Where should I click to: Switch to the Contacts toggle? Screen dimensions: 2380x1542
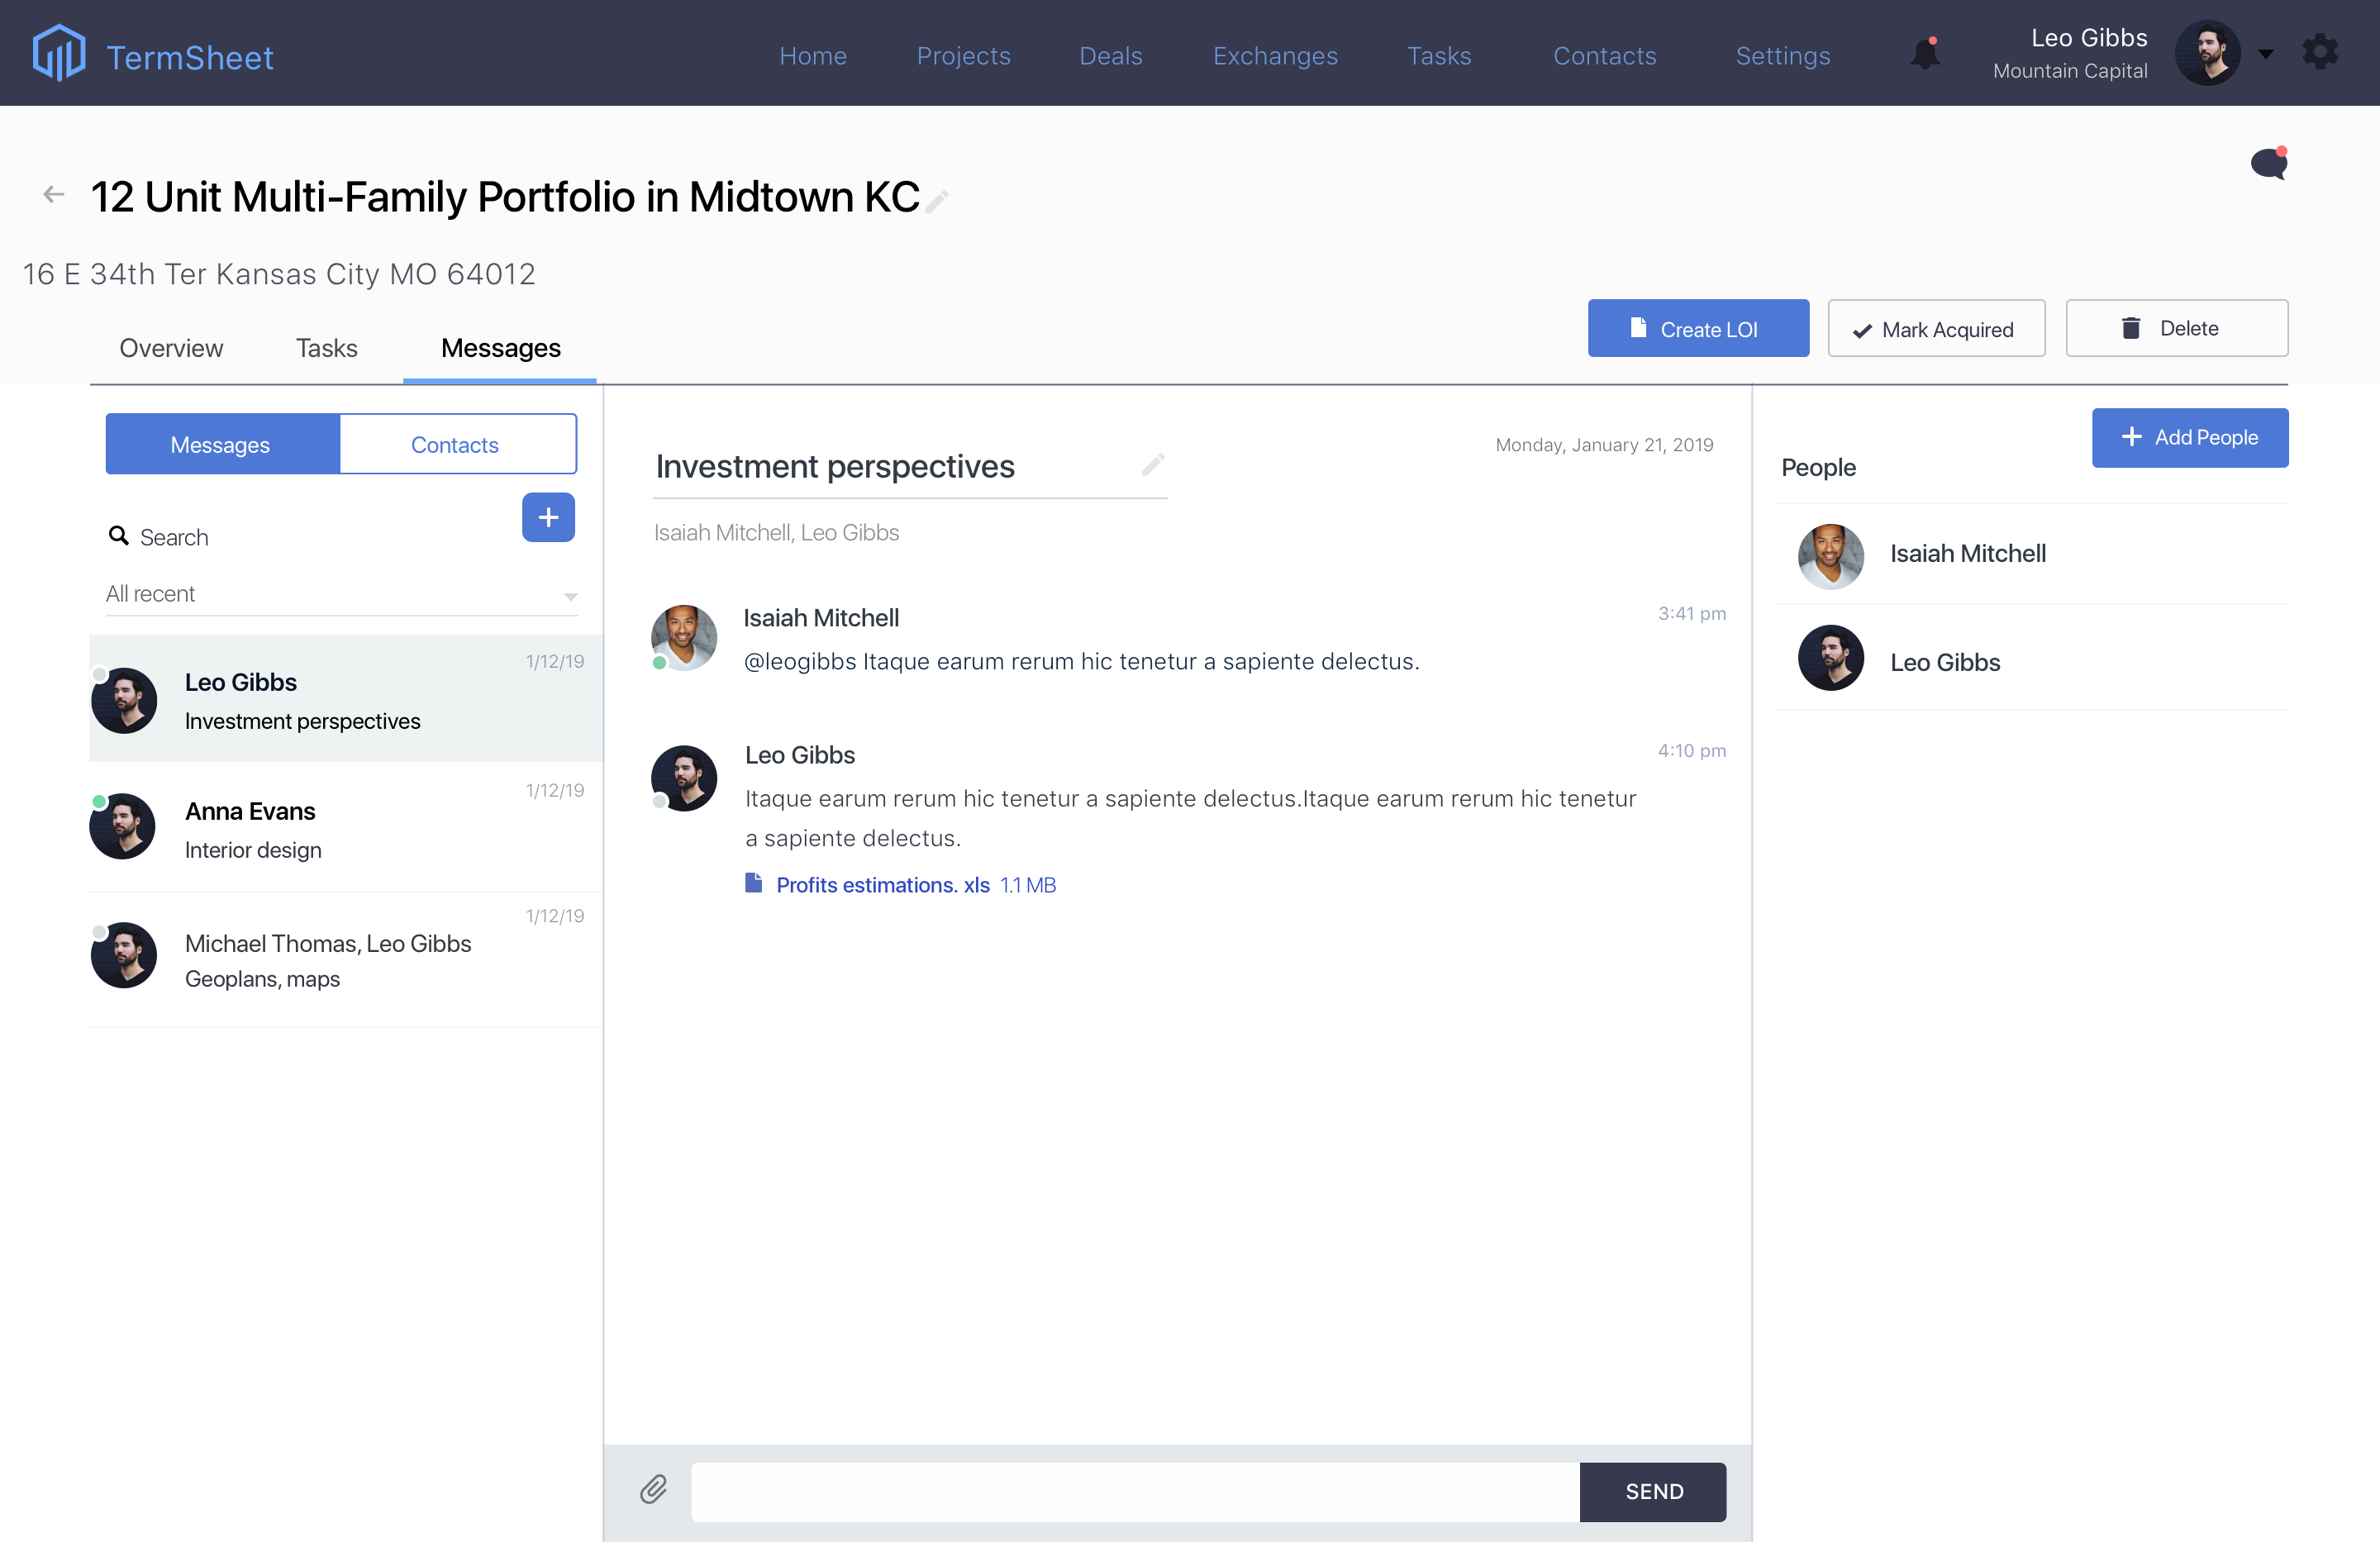456,445
